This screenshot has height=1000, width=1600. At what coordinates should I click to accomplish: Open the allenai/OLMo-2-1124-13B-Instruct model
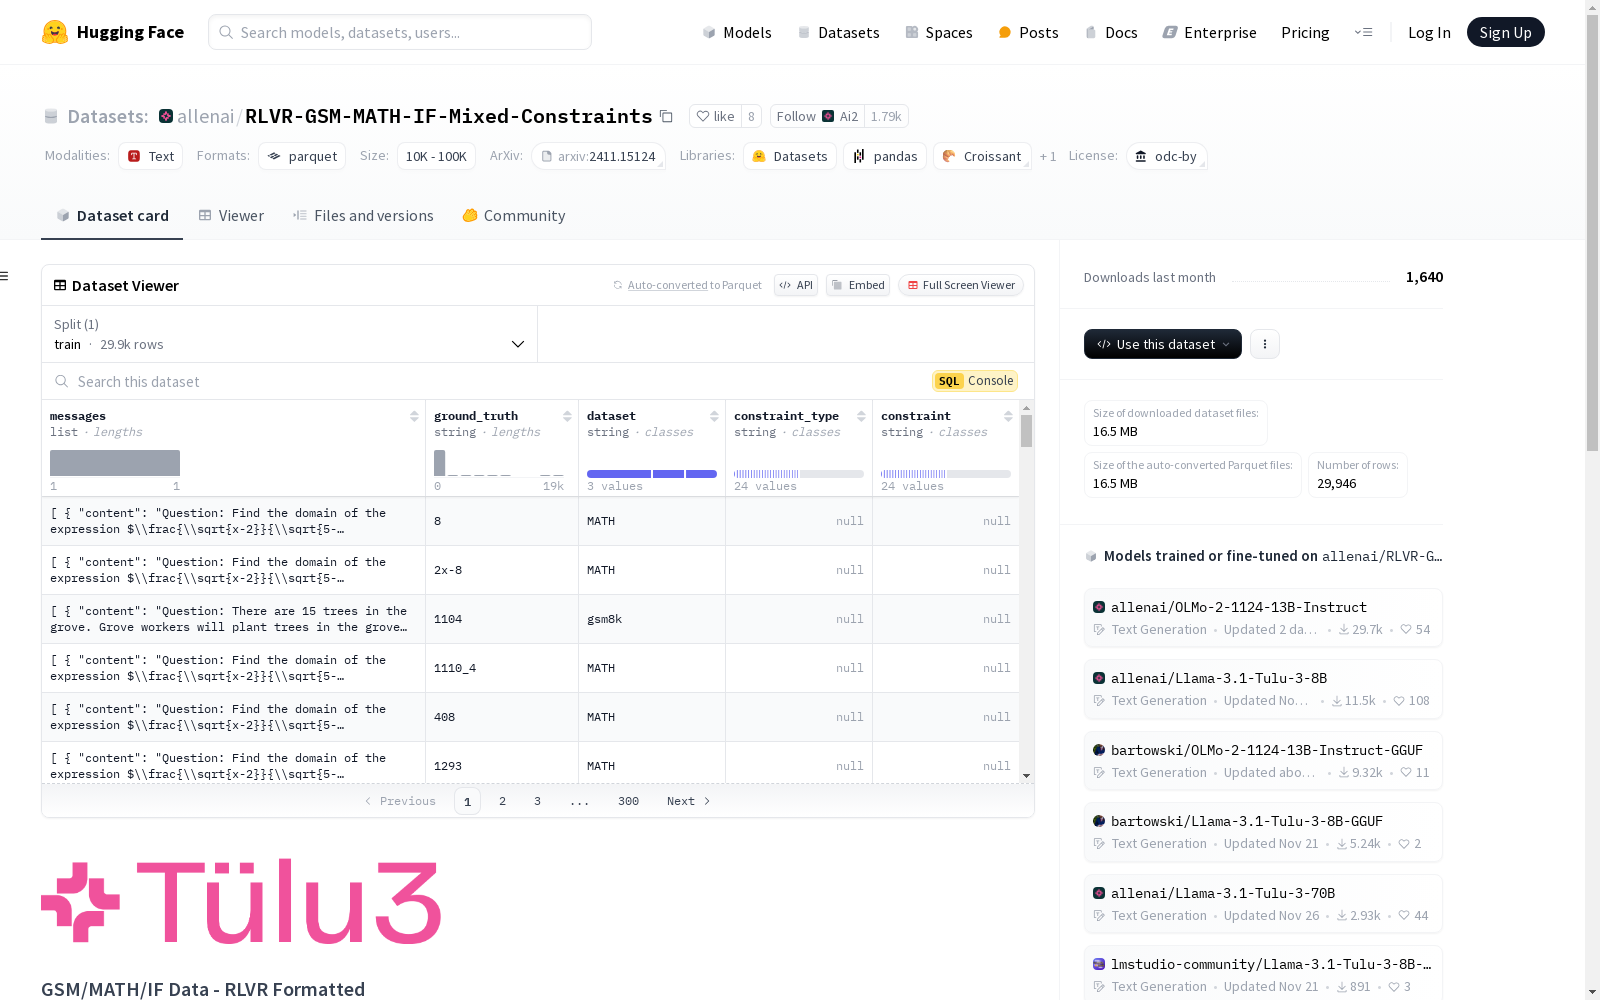(x=1263, y=618)
